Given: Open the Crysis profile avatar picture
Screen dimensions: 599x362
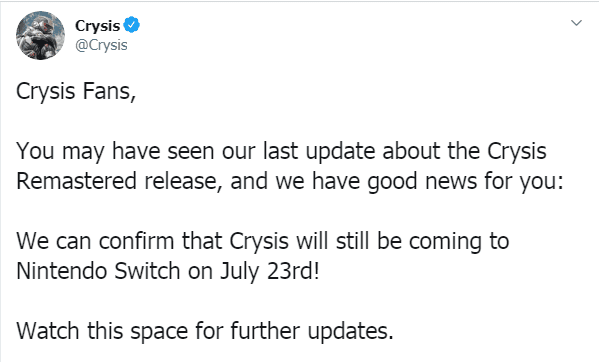Looking at the screenshot, I should pyautogui.click(x=40, y=35).
